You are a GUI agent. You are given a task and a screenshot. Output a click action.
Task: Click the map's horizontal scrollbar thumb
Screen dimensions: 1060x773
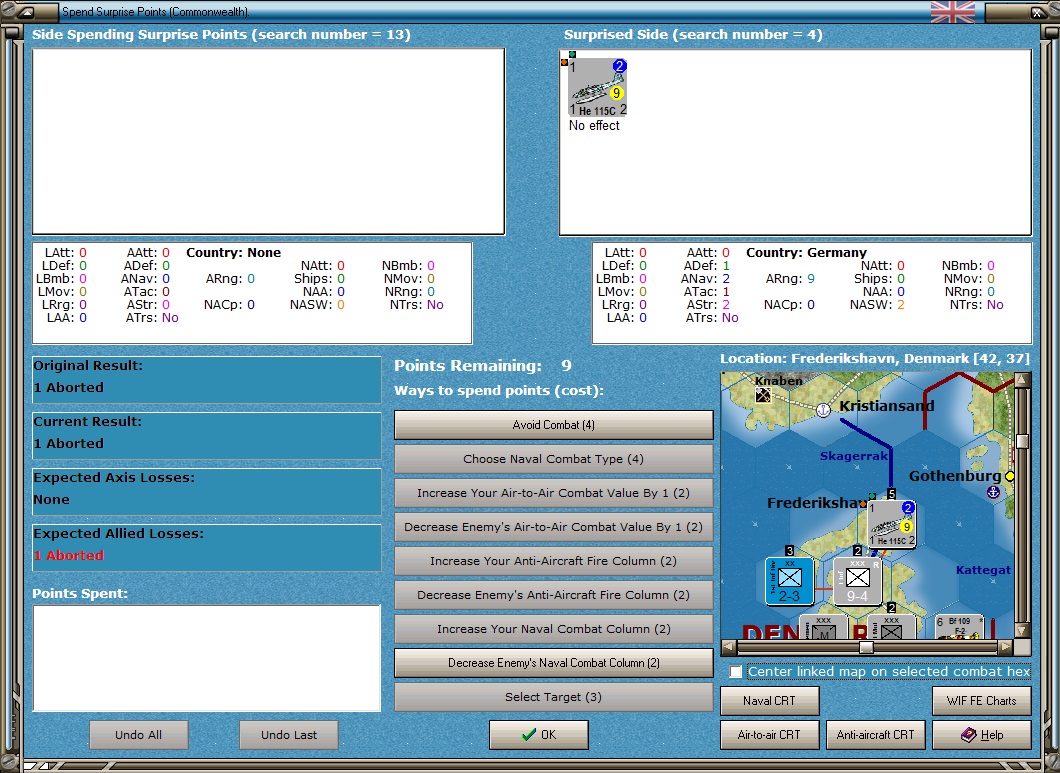[866, 647]
